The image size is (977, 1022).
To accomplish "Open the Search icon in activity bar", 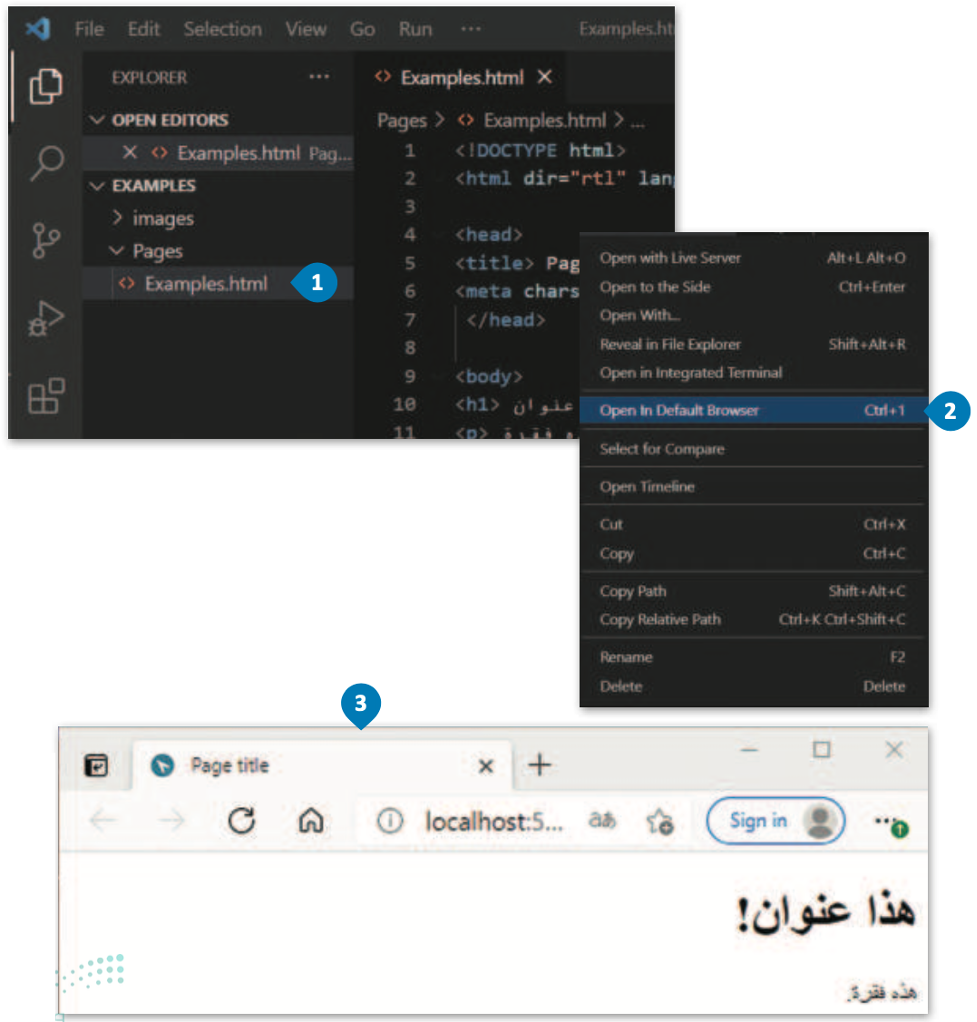I will (x=47, y=162).
